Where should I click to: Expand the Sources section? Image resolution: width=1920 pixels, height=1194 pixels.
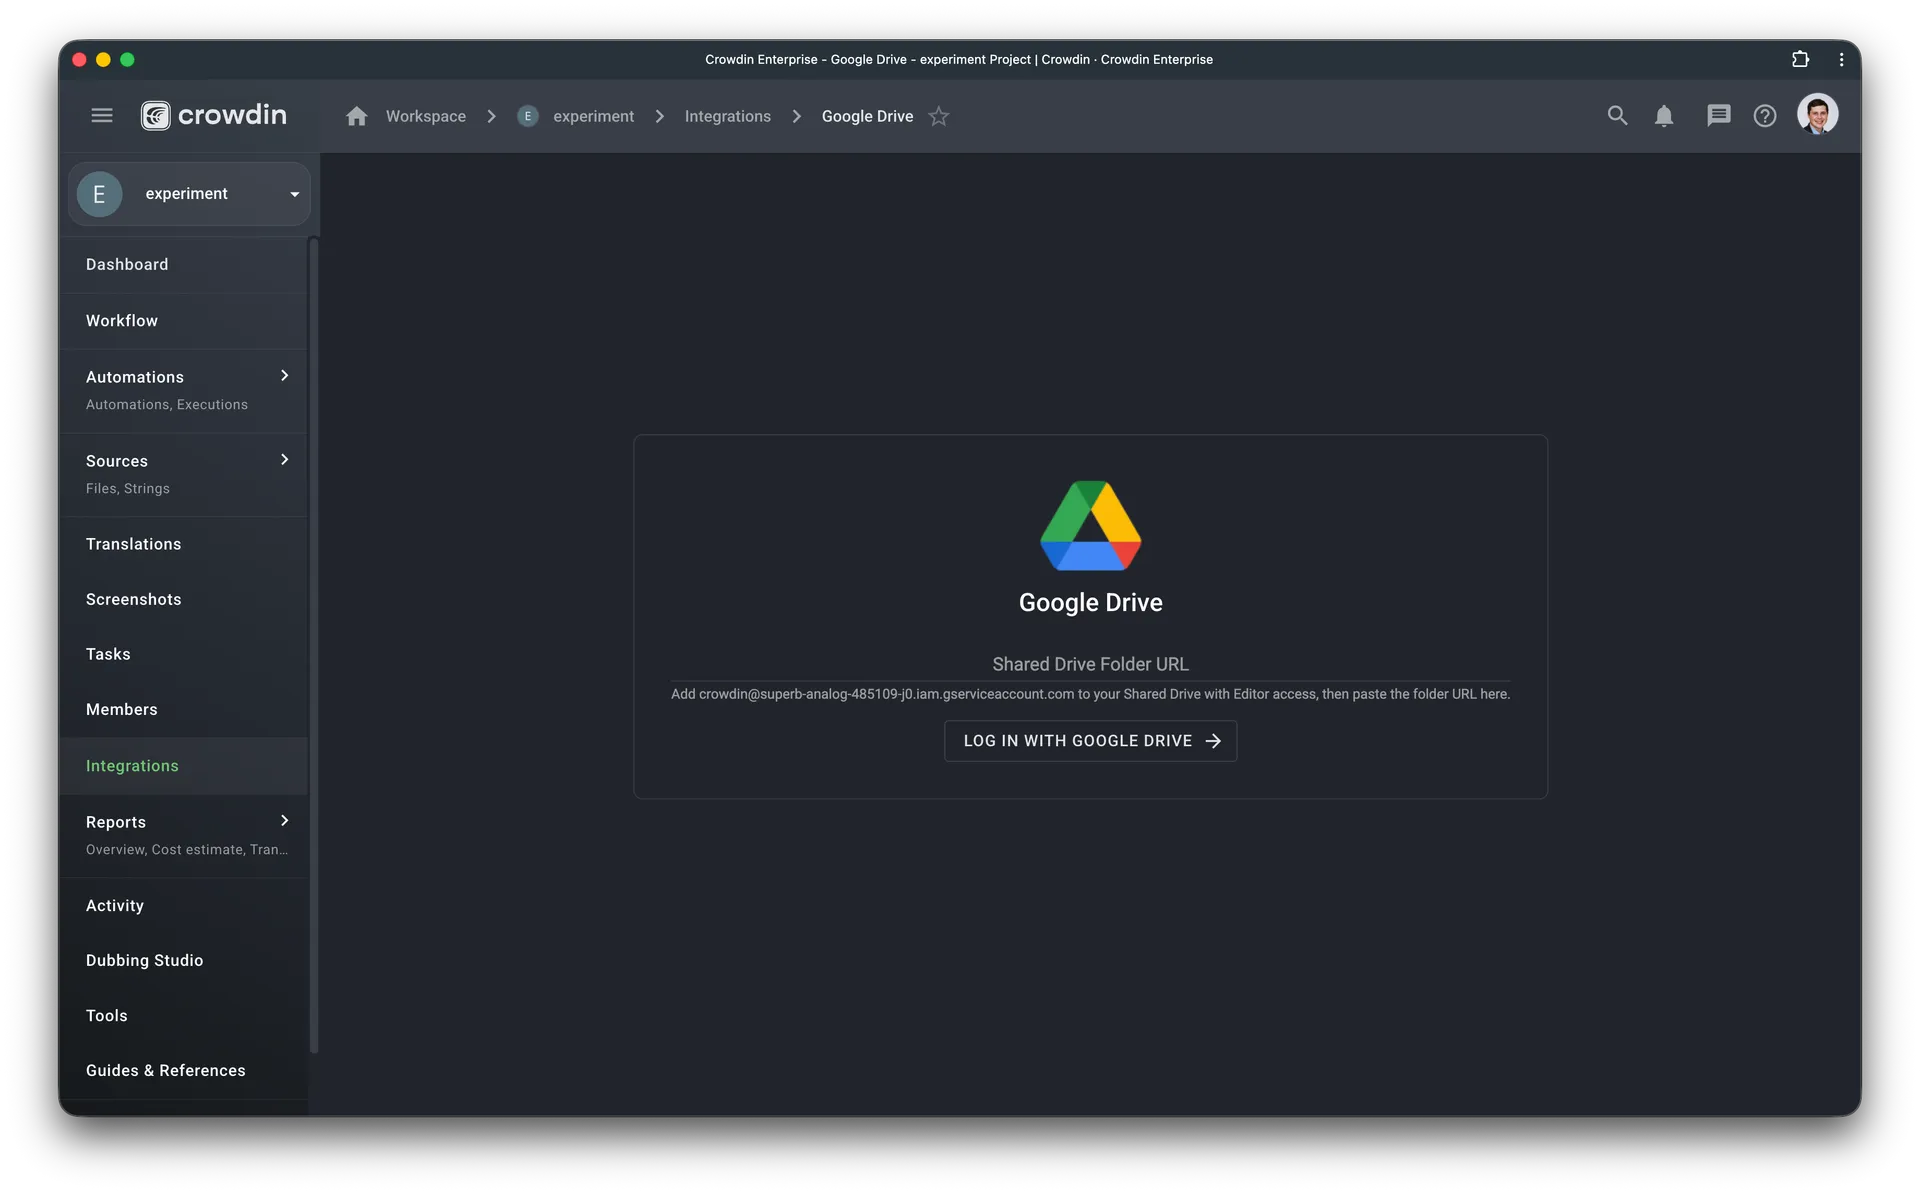click(284, 460)
